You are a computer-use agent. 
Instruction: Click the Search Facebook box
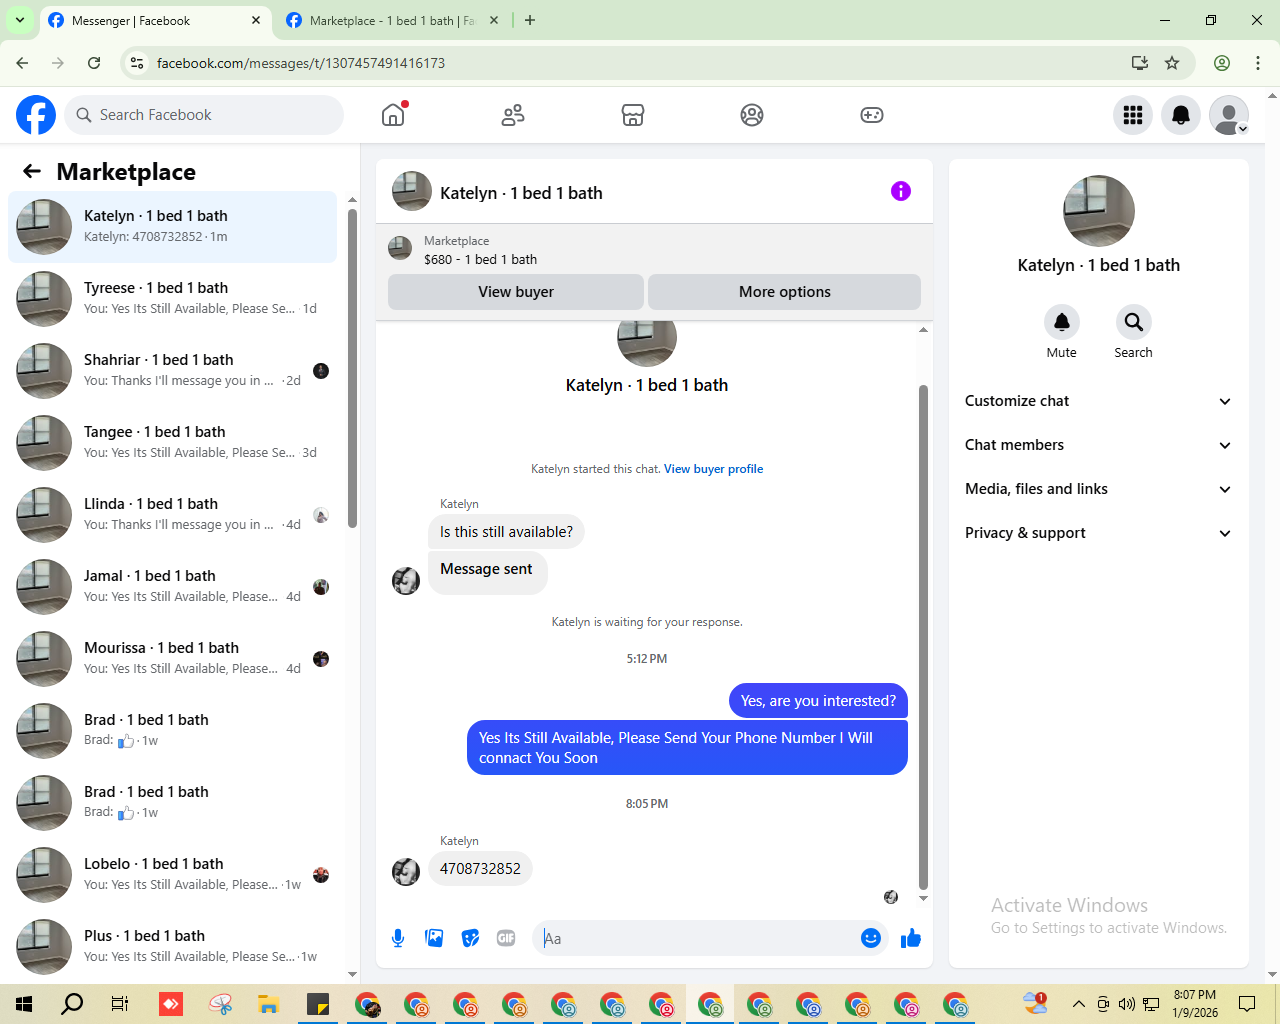tap(204, 115)
